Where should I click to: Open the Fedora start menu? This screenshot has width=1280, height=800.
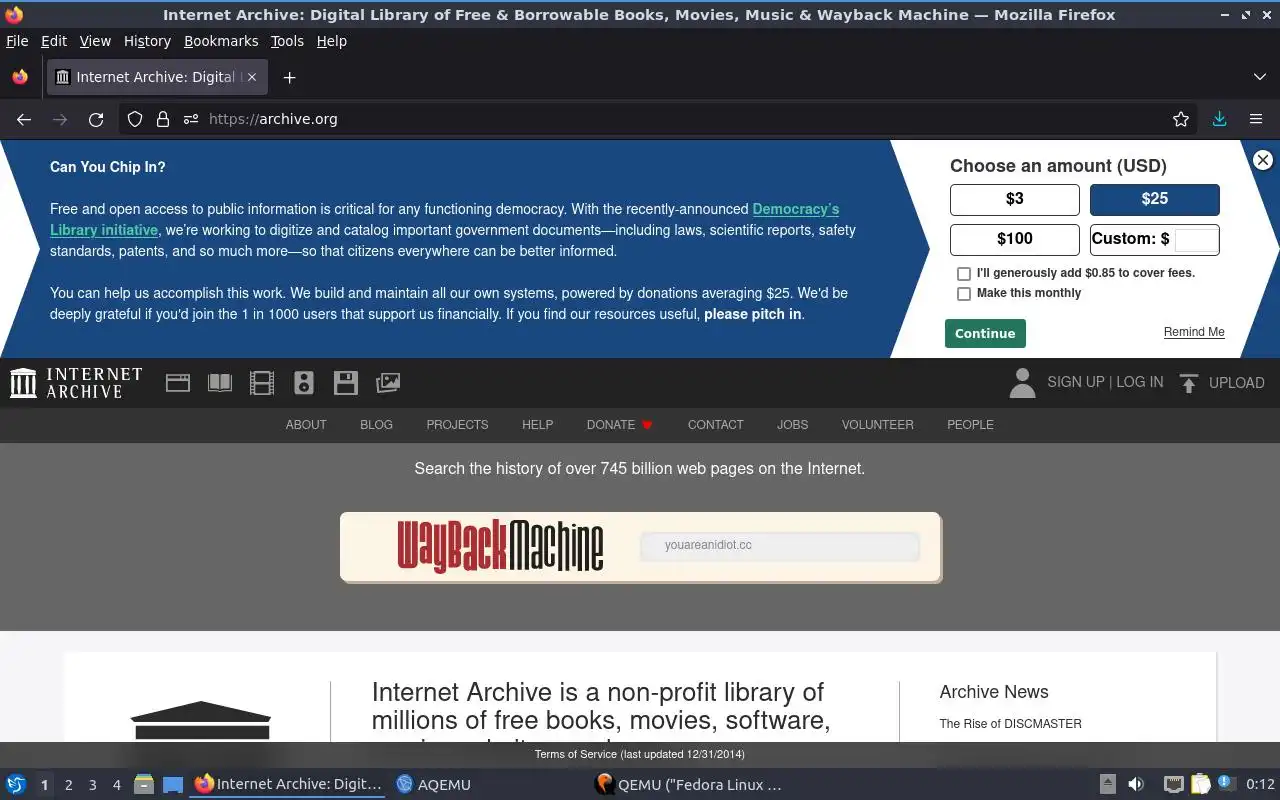click(x=16, y=785)
